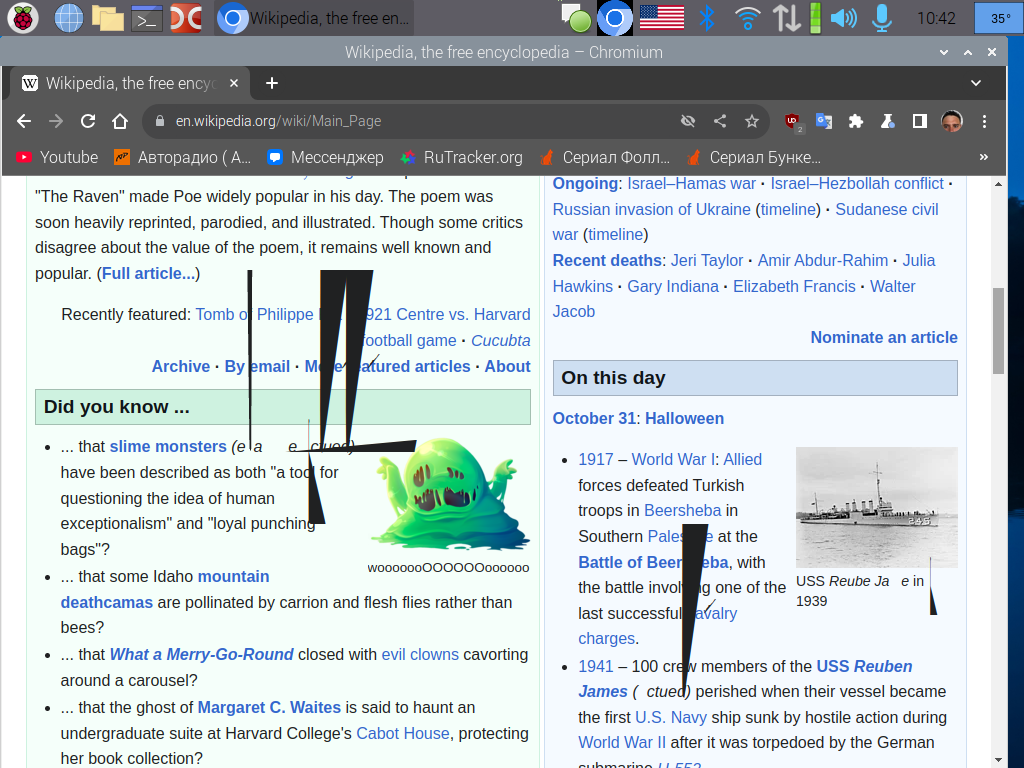
Task: Open the Bluetooth tray menu
Action: tap(707, 18)
